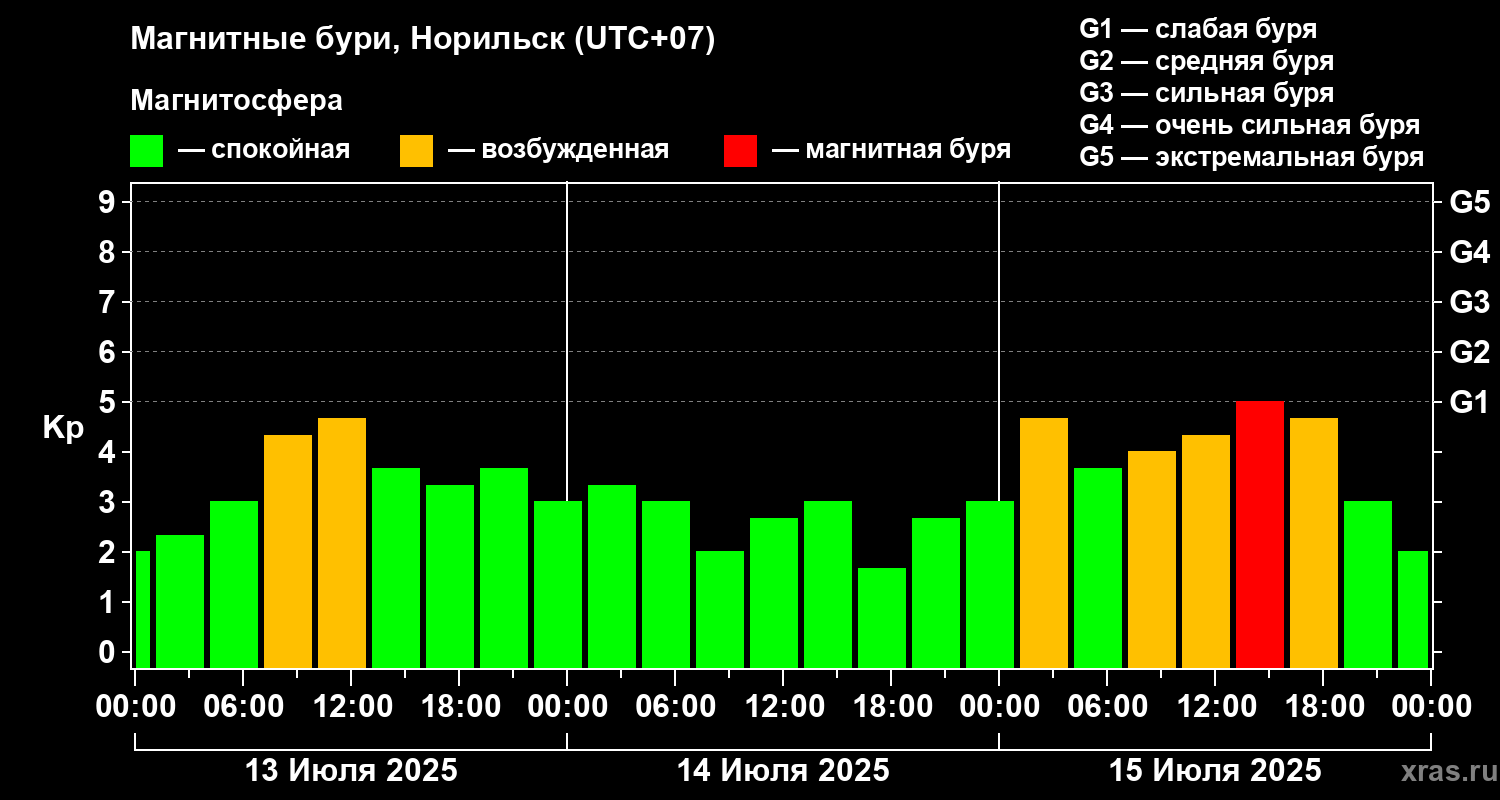Click the '5' value on Kp axis
1500x800 pixels.
click(109, 402)
